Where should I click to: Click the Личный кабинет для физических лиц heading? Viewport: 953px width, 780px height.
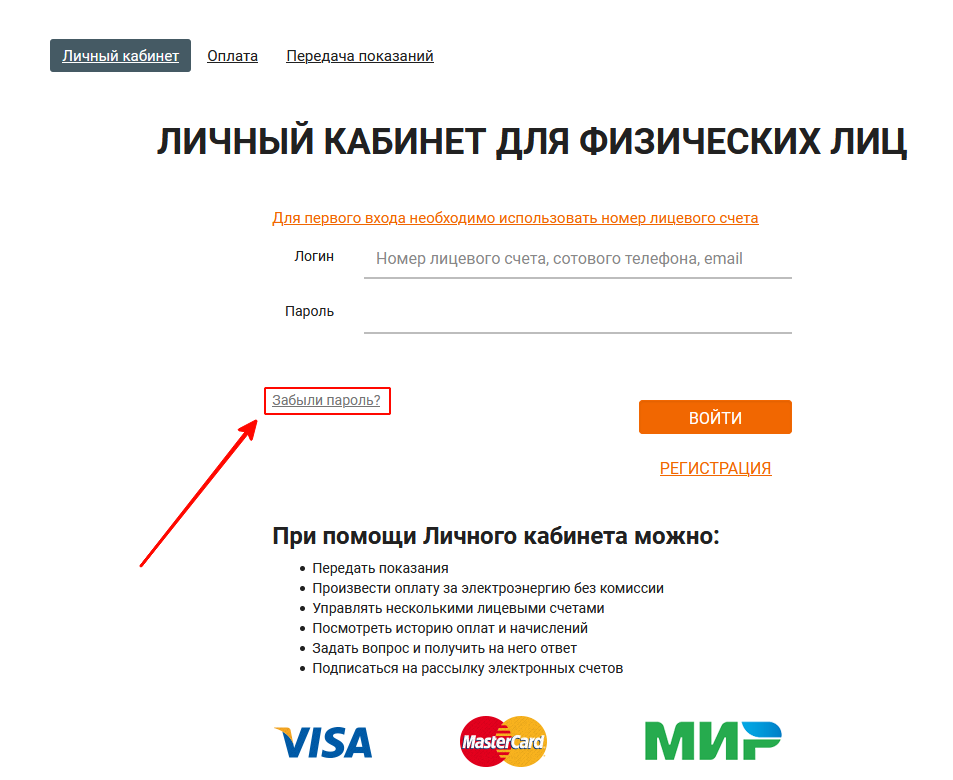(x=532, y=142)
